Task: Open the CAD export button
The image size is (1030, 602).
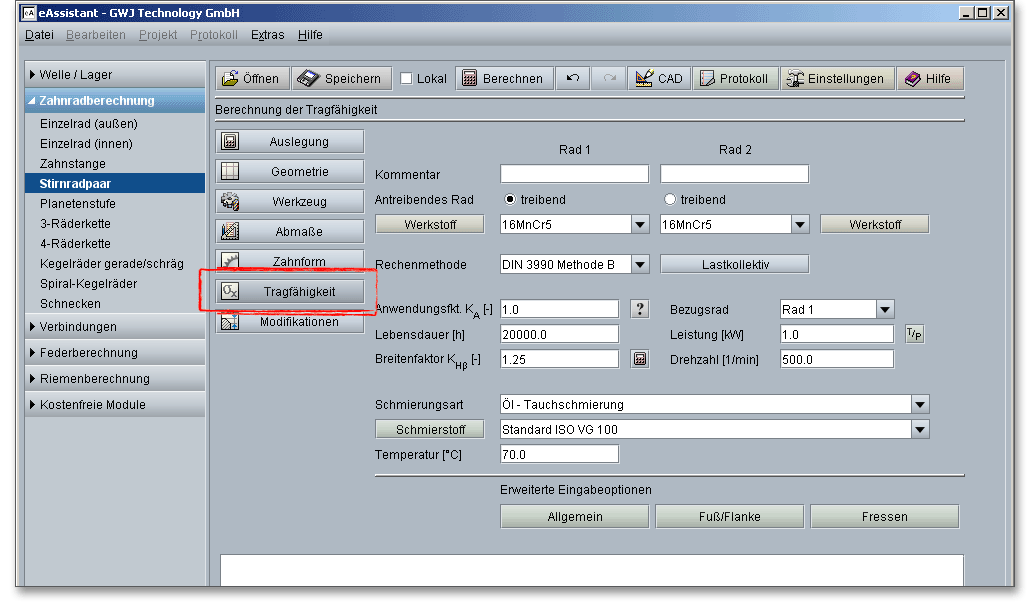Action: pyautogui.click(x=658, y=79)
